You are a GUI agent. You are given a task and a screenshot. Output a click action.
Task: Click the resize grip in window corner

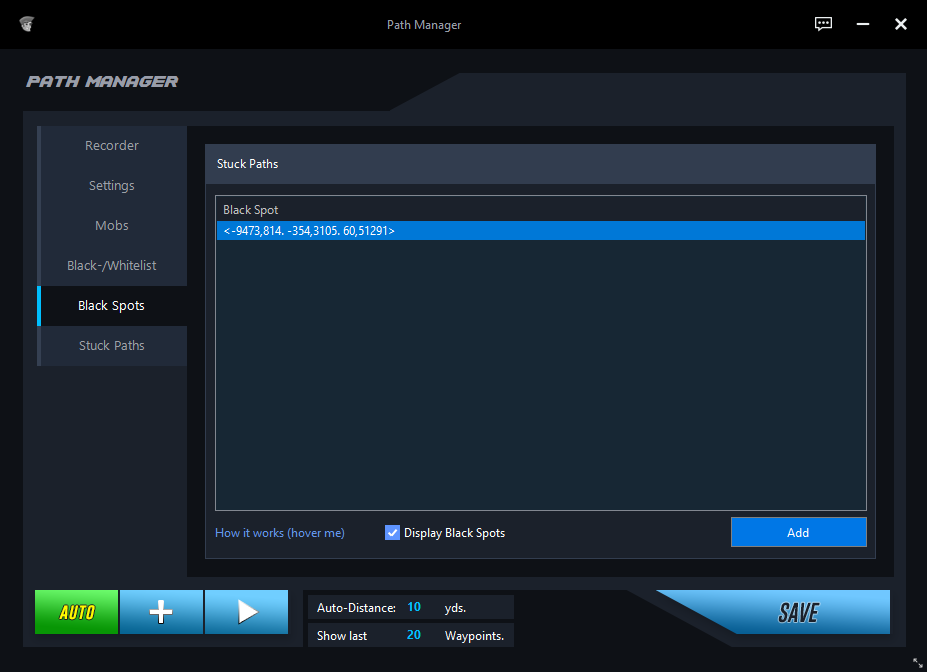point(917,662)
